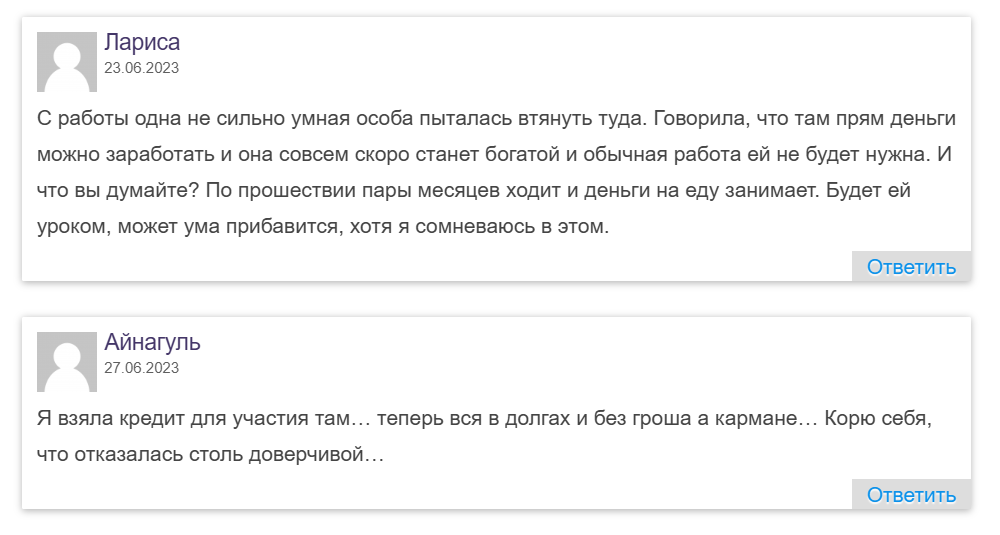Open the Айнагуль author name

pyautogui.click(x=152, y=343)
